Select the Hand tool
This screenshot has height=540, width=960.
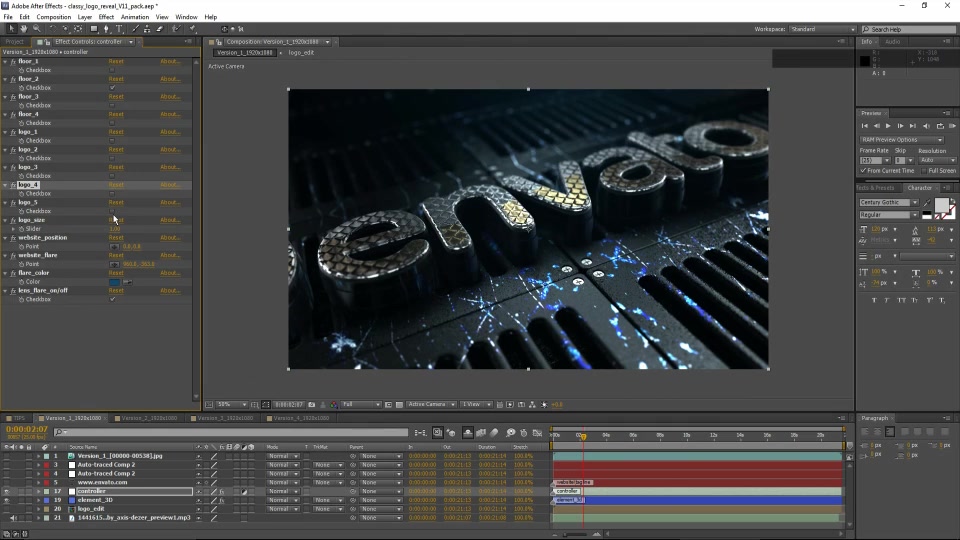pos(24,29)
